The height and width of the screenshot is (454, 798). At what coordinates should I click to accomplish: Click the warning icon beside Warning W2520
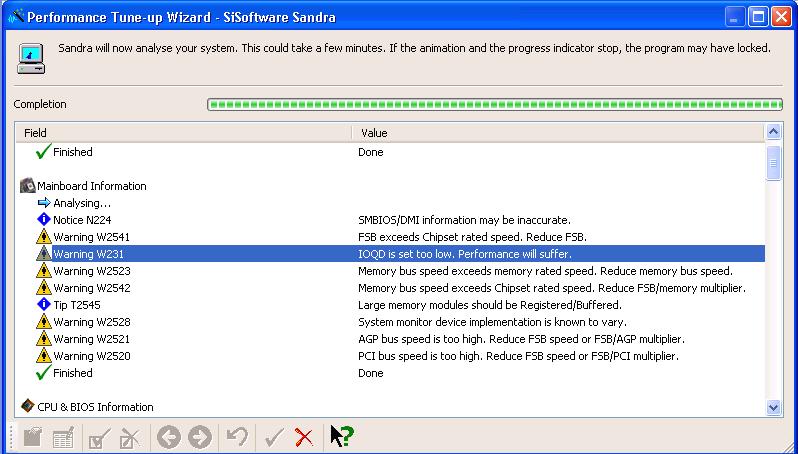click(x=44, y=355)
